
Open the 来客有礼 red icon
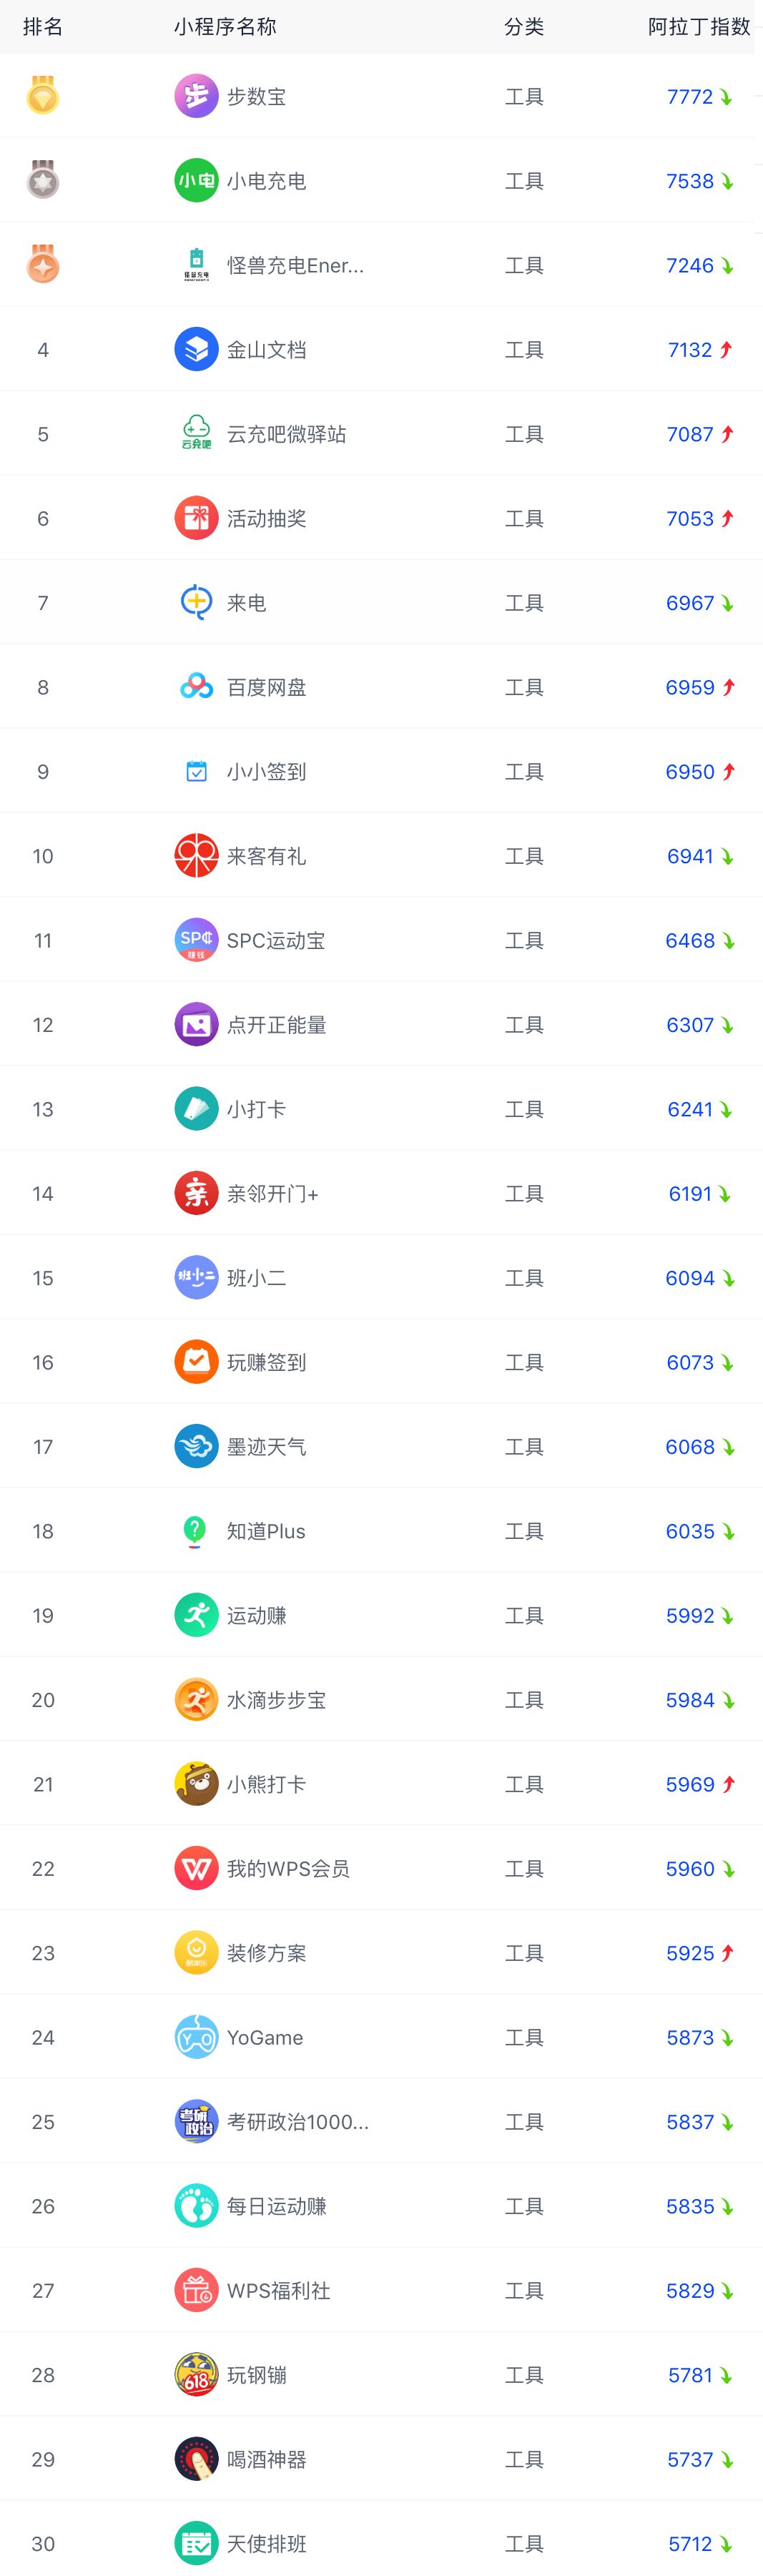click(196, 856)
